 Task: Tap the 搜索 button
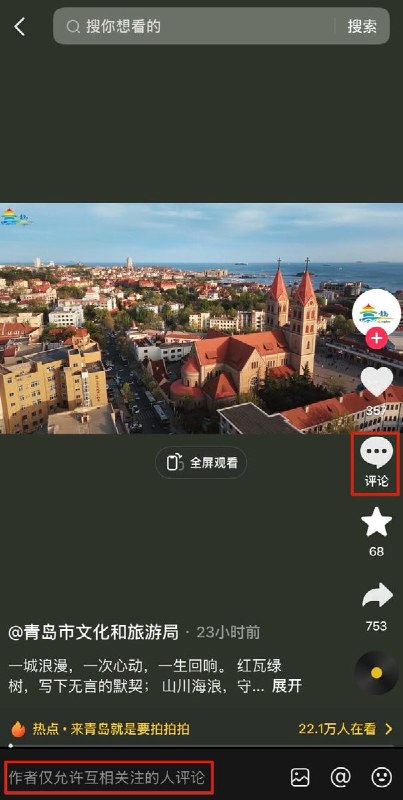click(362, 27)
